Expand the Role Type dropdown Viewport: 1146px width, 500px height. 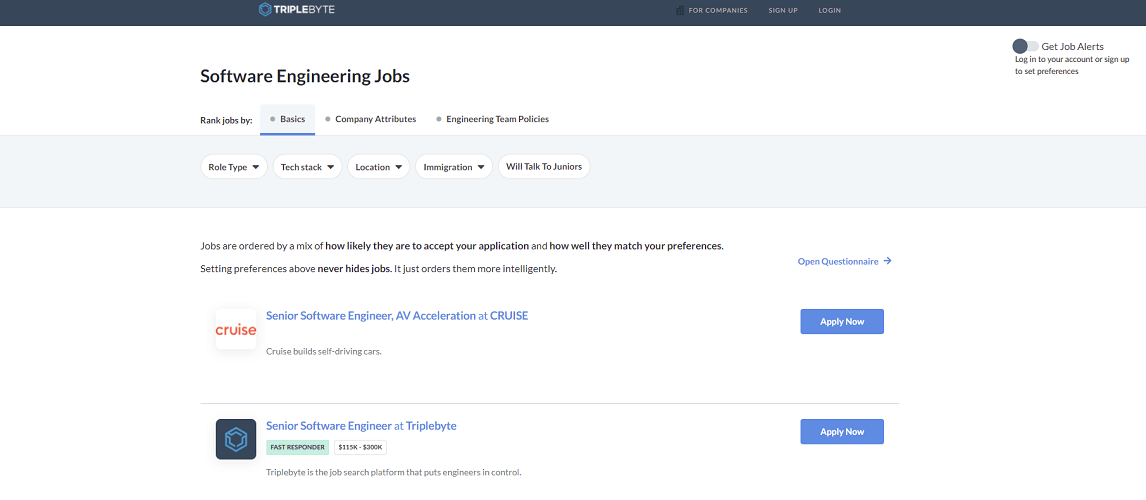pyautogui.click(x=234, y=167)
